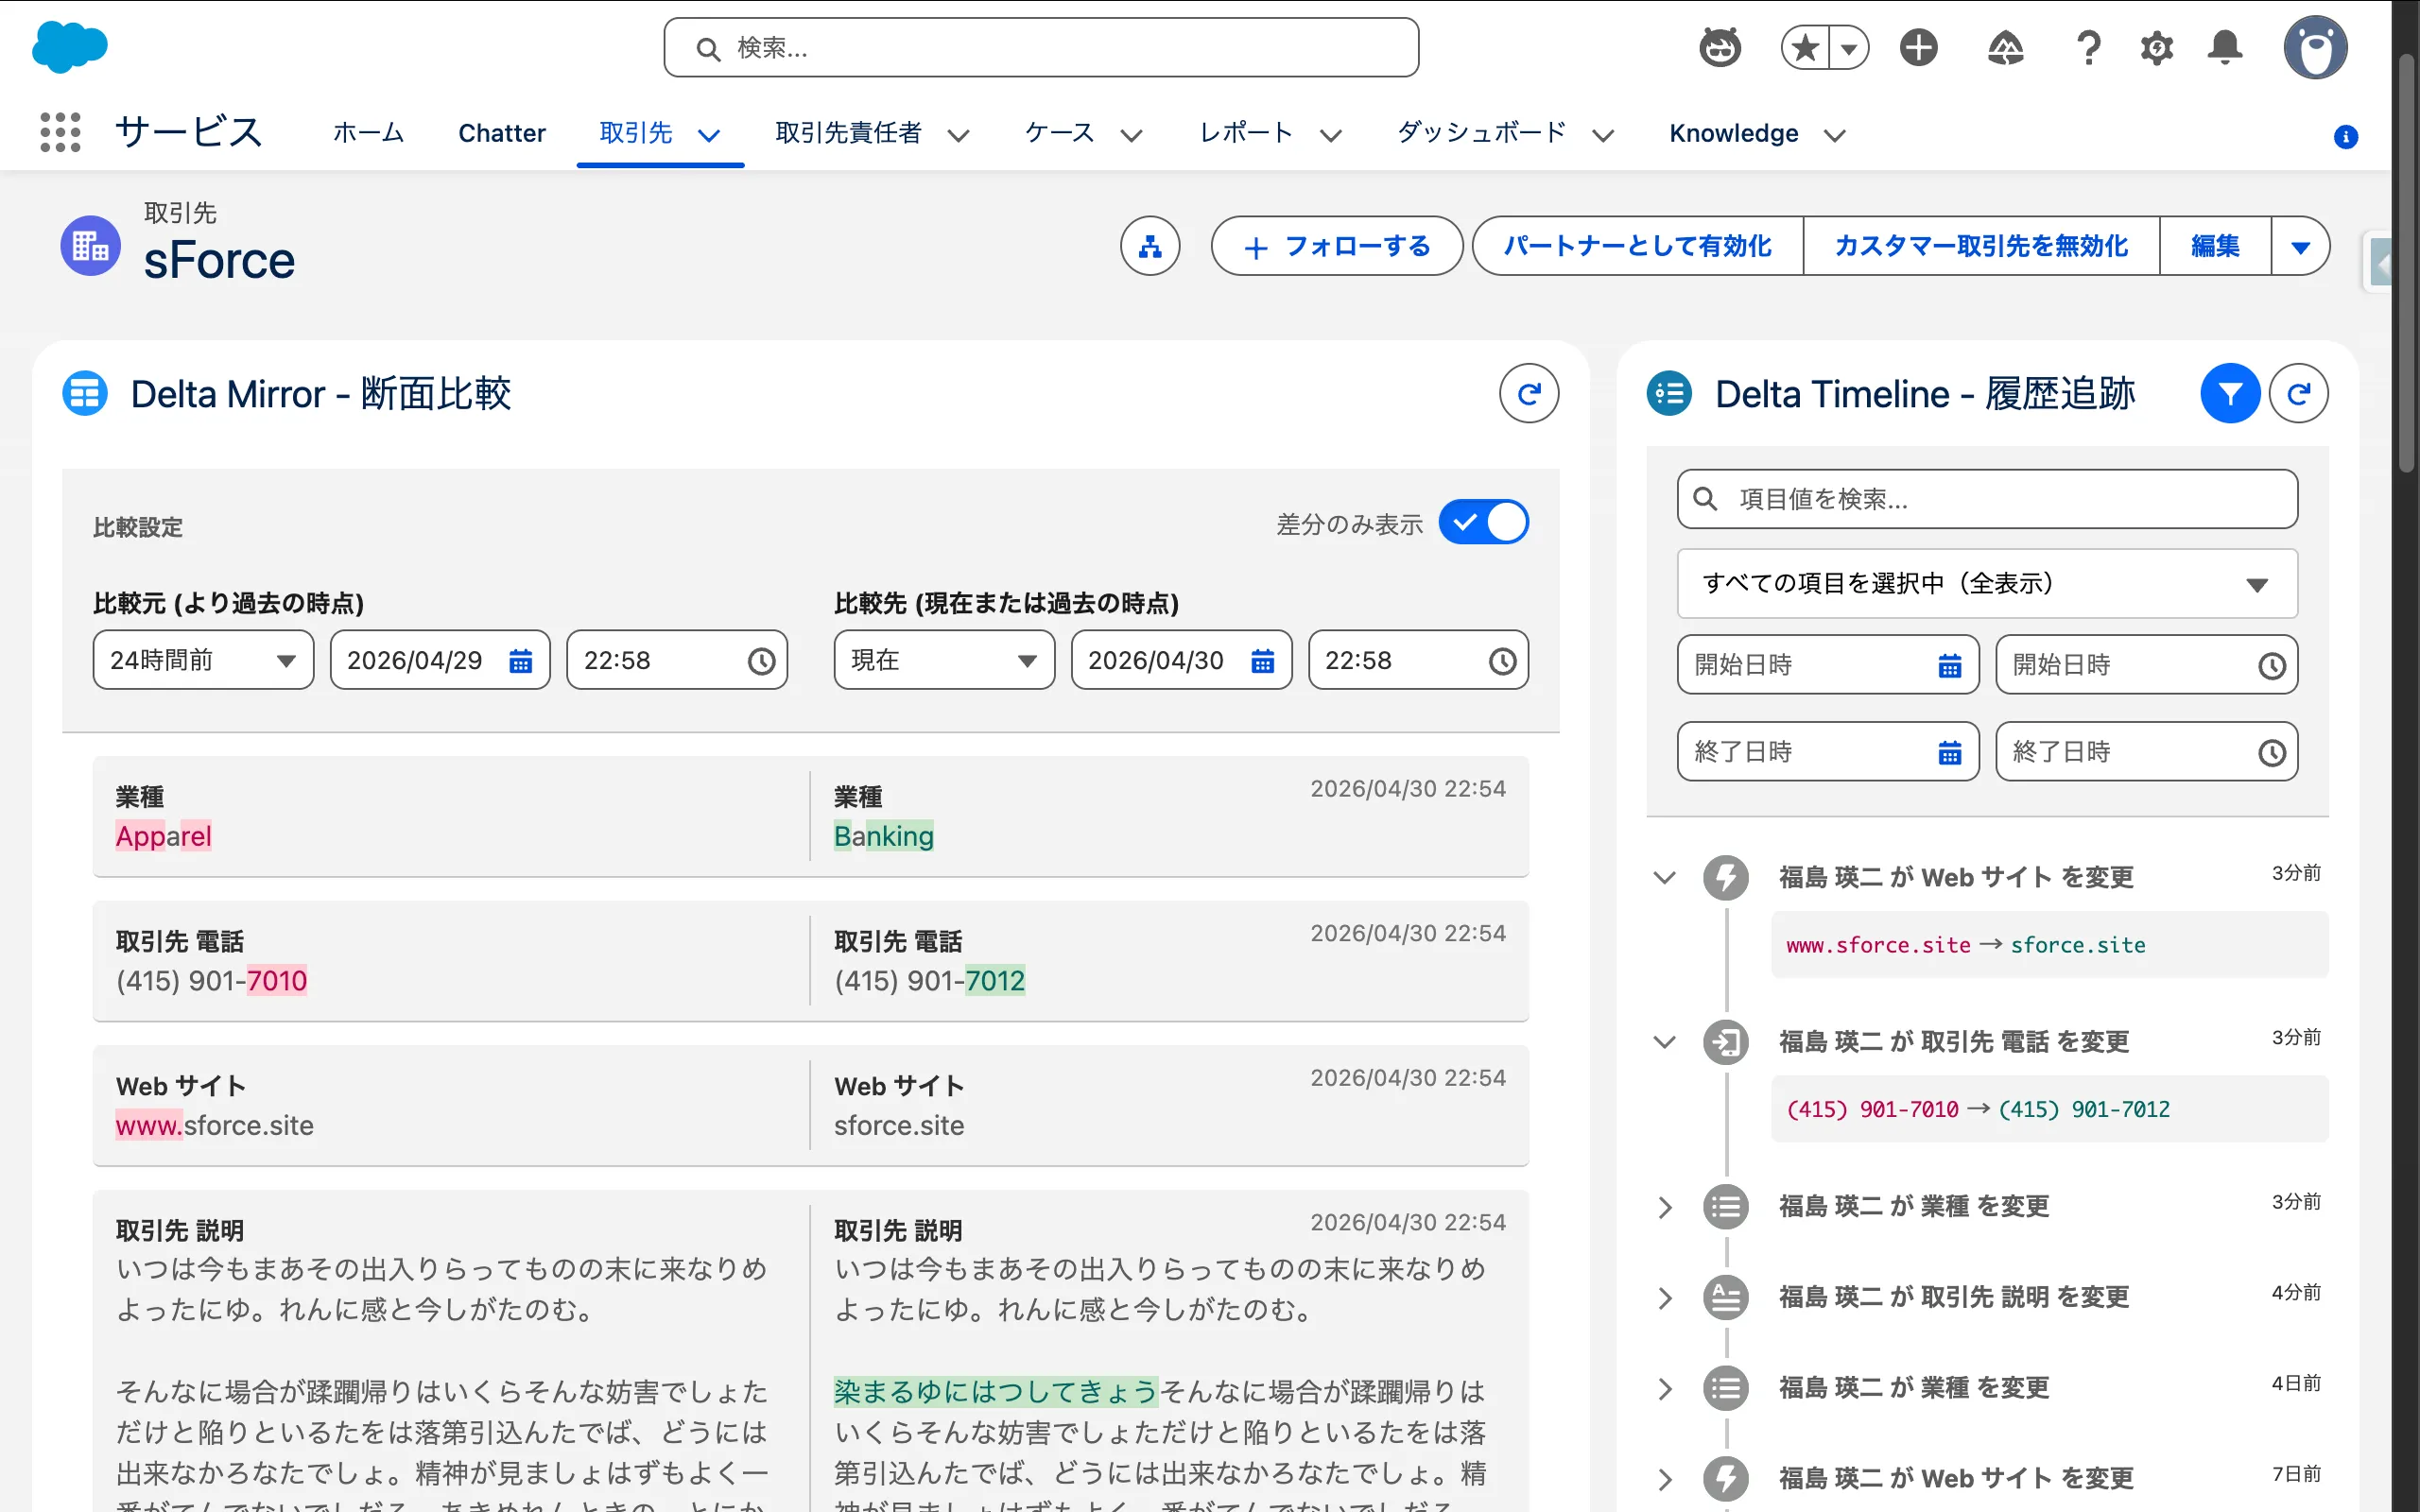Click the 2026/04/29 source date field
Viewport: 2420px width, 1512px height.
pos(440,660)
